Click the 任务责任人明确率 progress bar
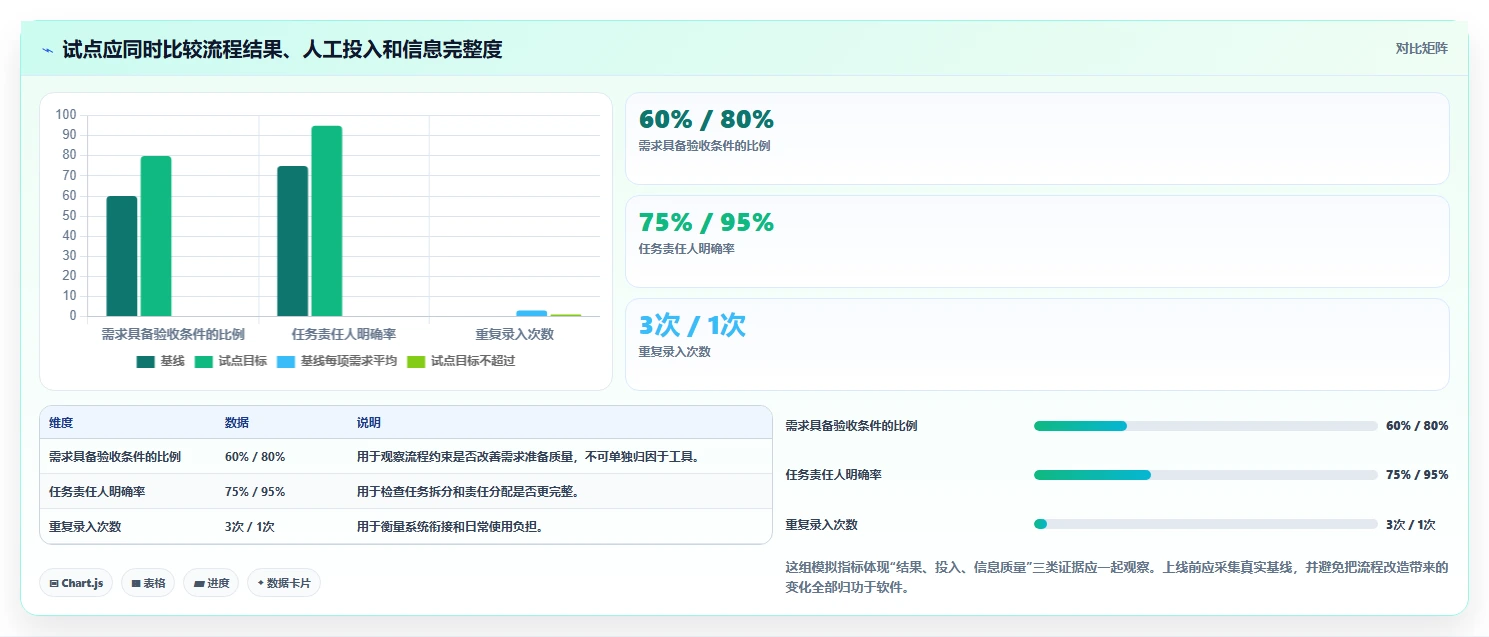 pos(1205,475)
